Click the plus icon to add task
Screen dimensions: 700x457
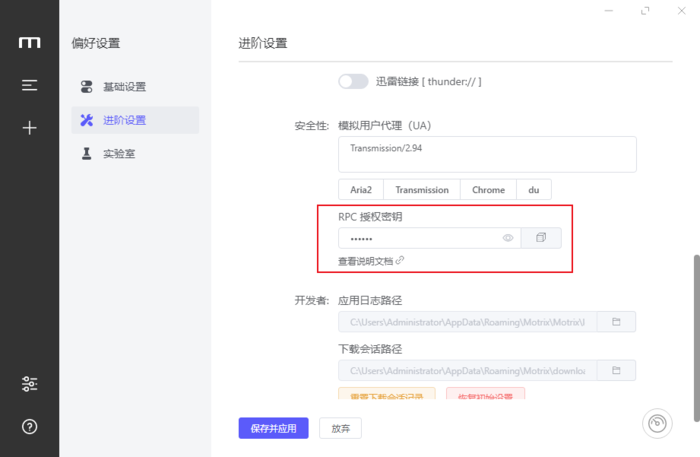click(30, 128)
